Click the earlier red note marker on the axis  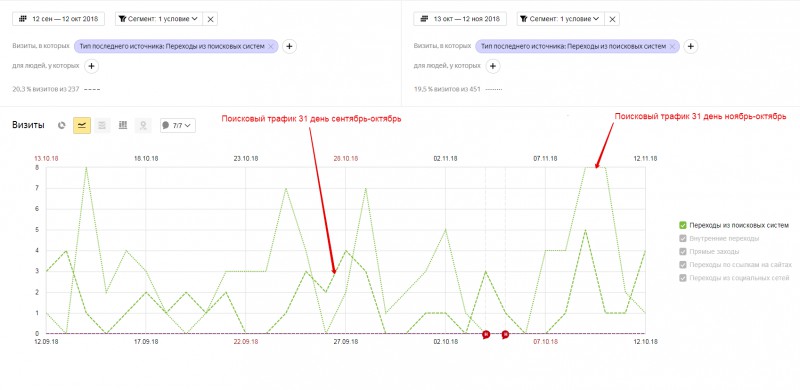(x=486, y=334)
